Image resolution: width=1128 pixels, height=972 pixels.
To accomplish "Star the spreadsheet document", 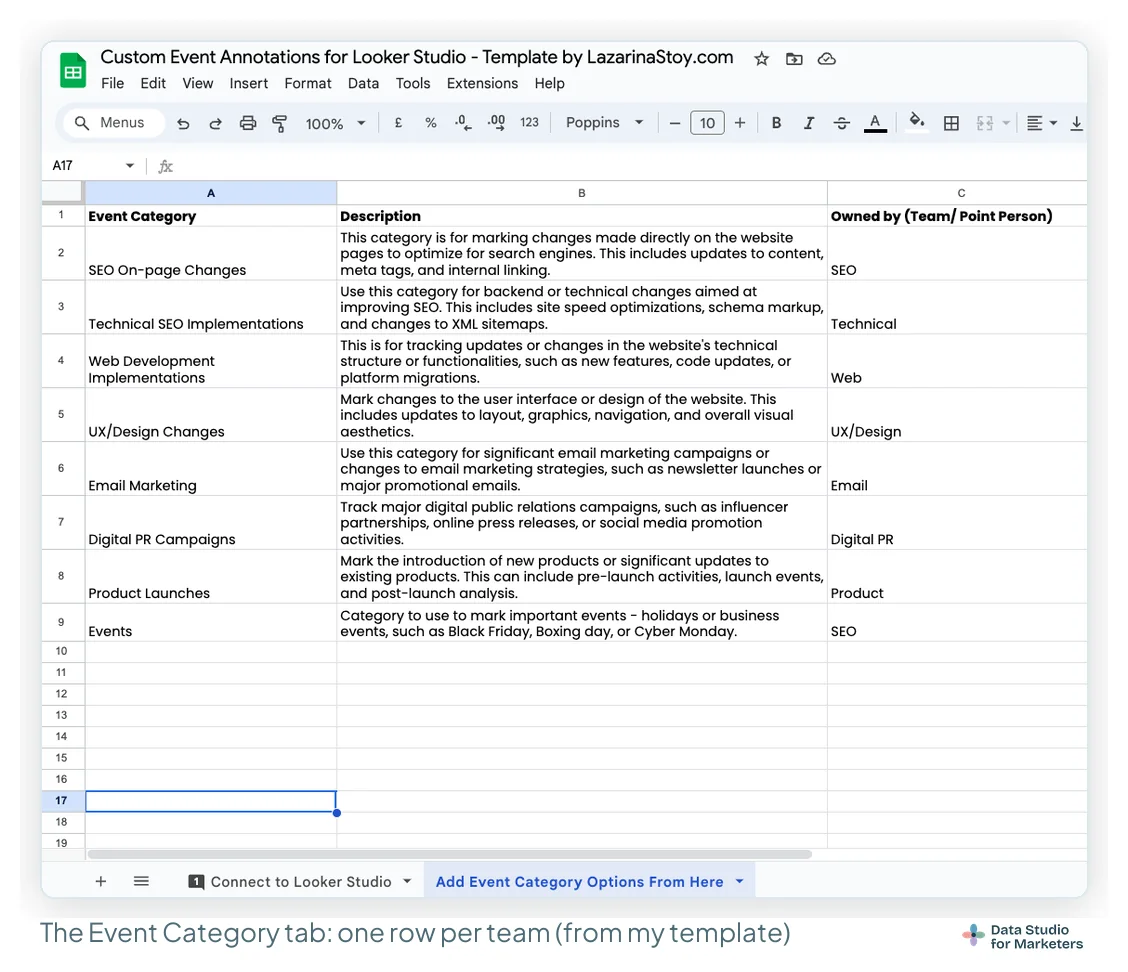I will tap(761, 59).
